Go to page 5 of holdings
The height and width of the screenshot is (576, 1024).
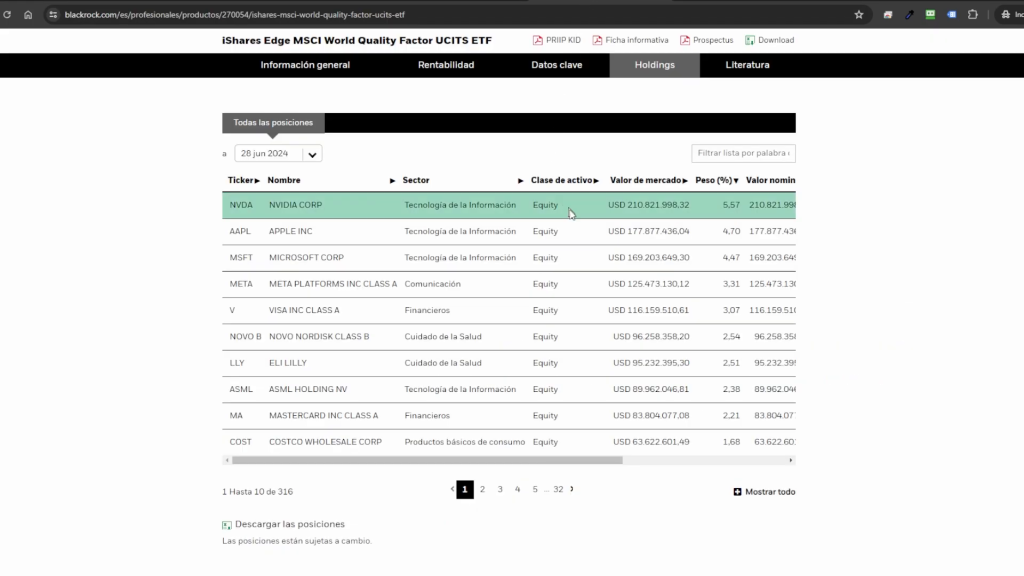pyautogui.click(x=535, y=489)
